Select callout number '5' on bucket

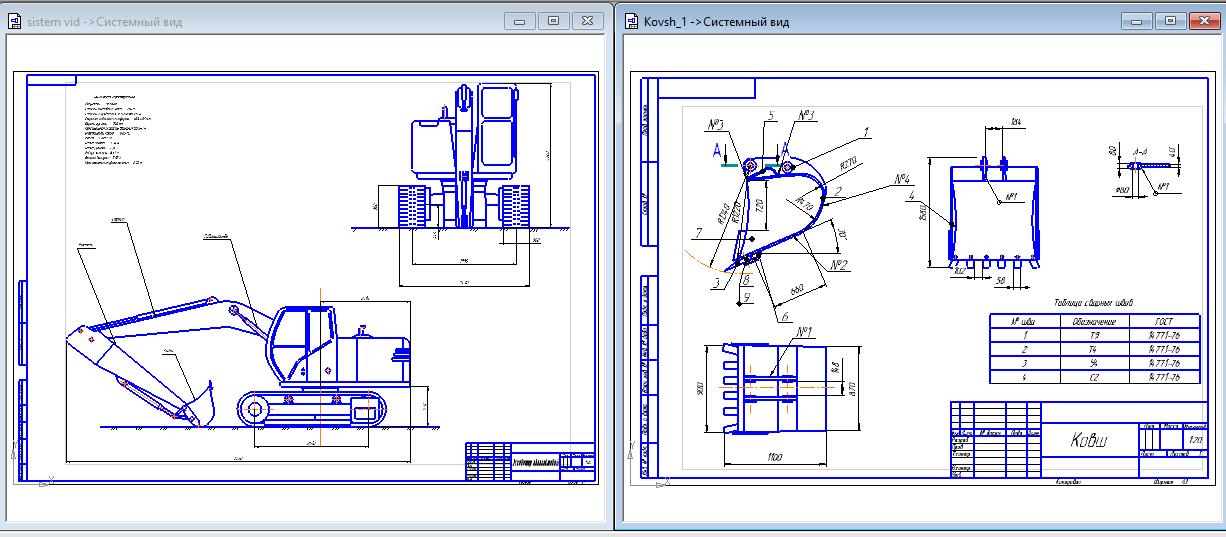tap(771, 117)
